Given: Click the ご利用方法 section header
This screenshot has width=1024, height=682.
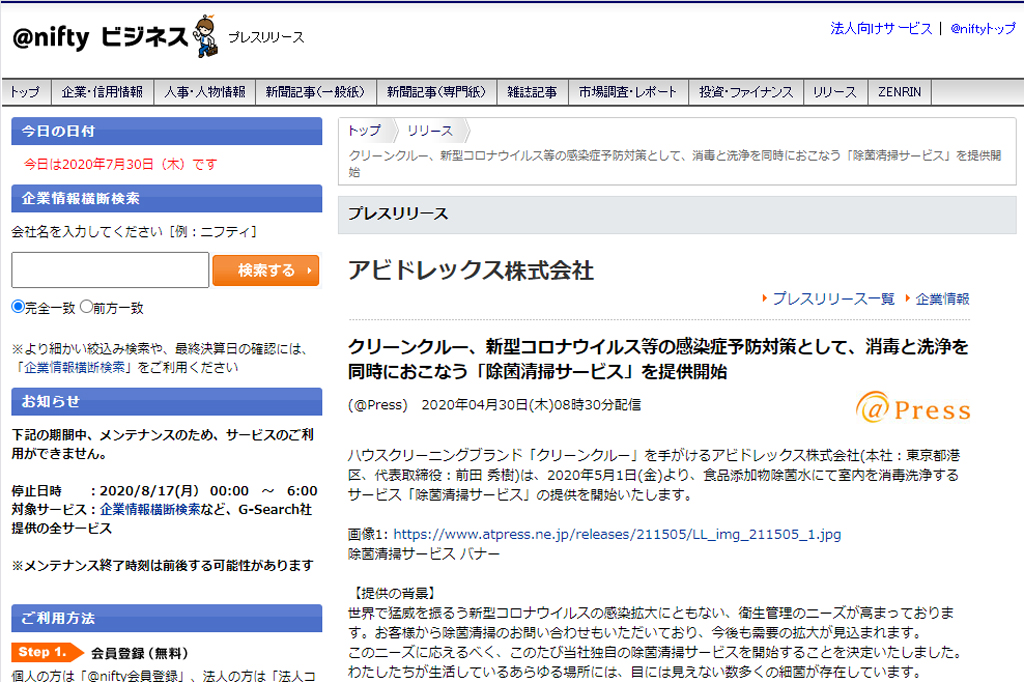Looking at the screenshot, I should tap(167, 618).
